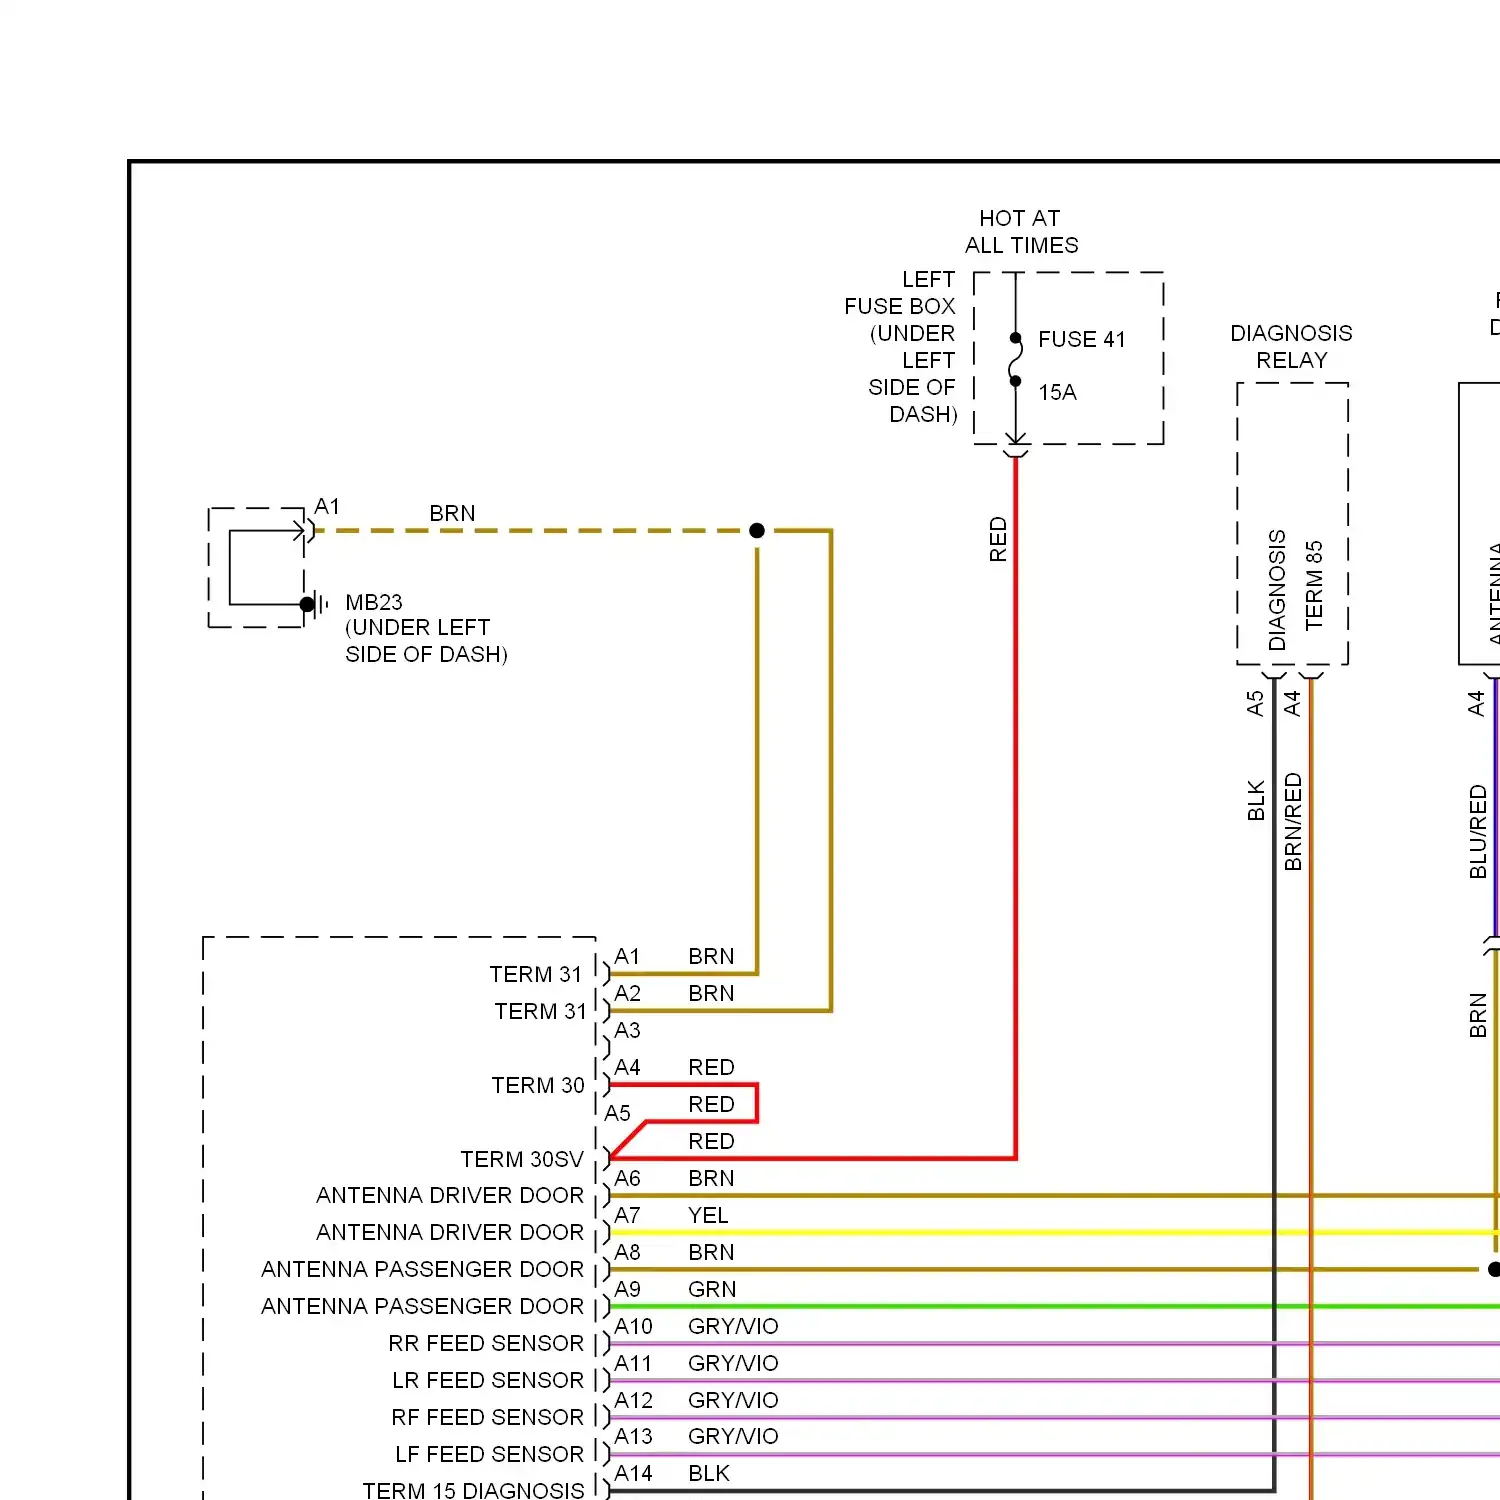
Task: Click the A1 pin label at MB23 connector
Action: point(327,507)
